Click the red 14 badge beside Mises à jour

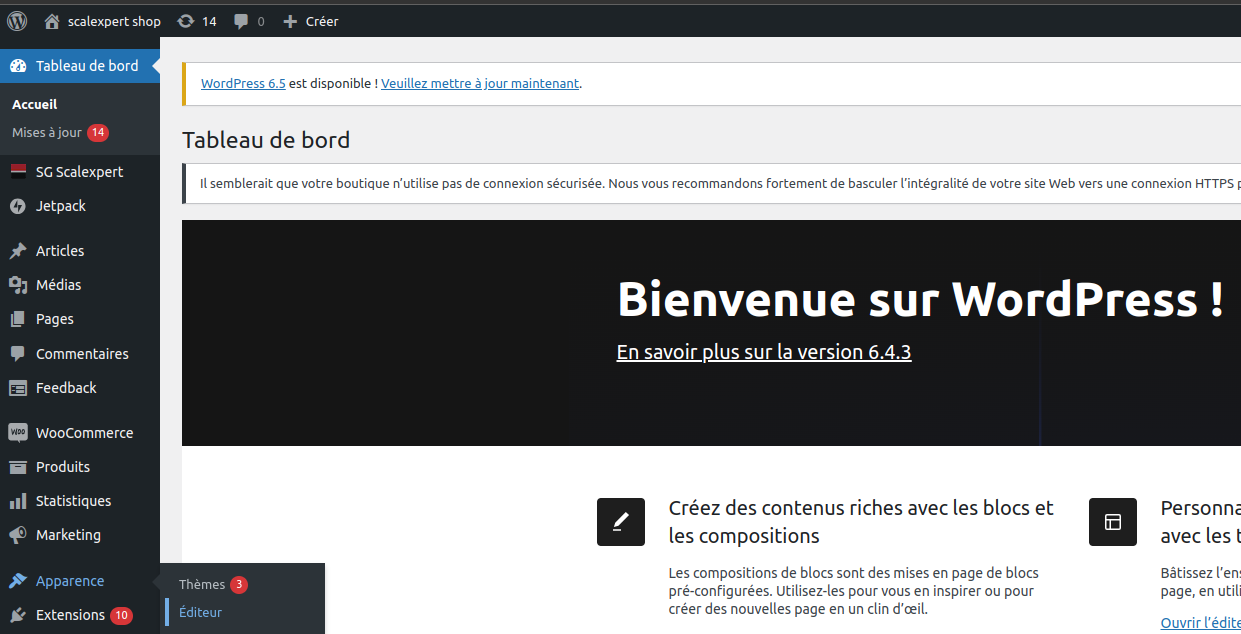click(98, 132)
